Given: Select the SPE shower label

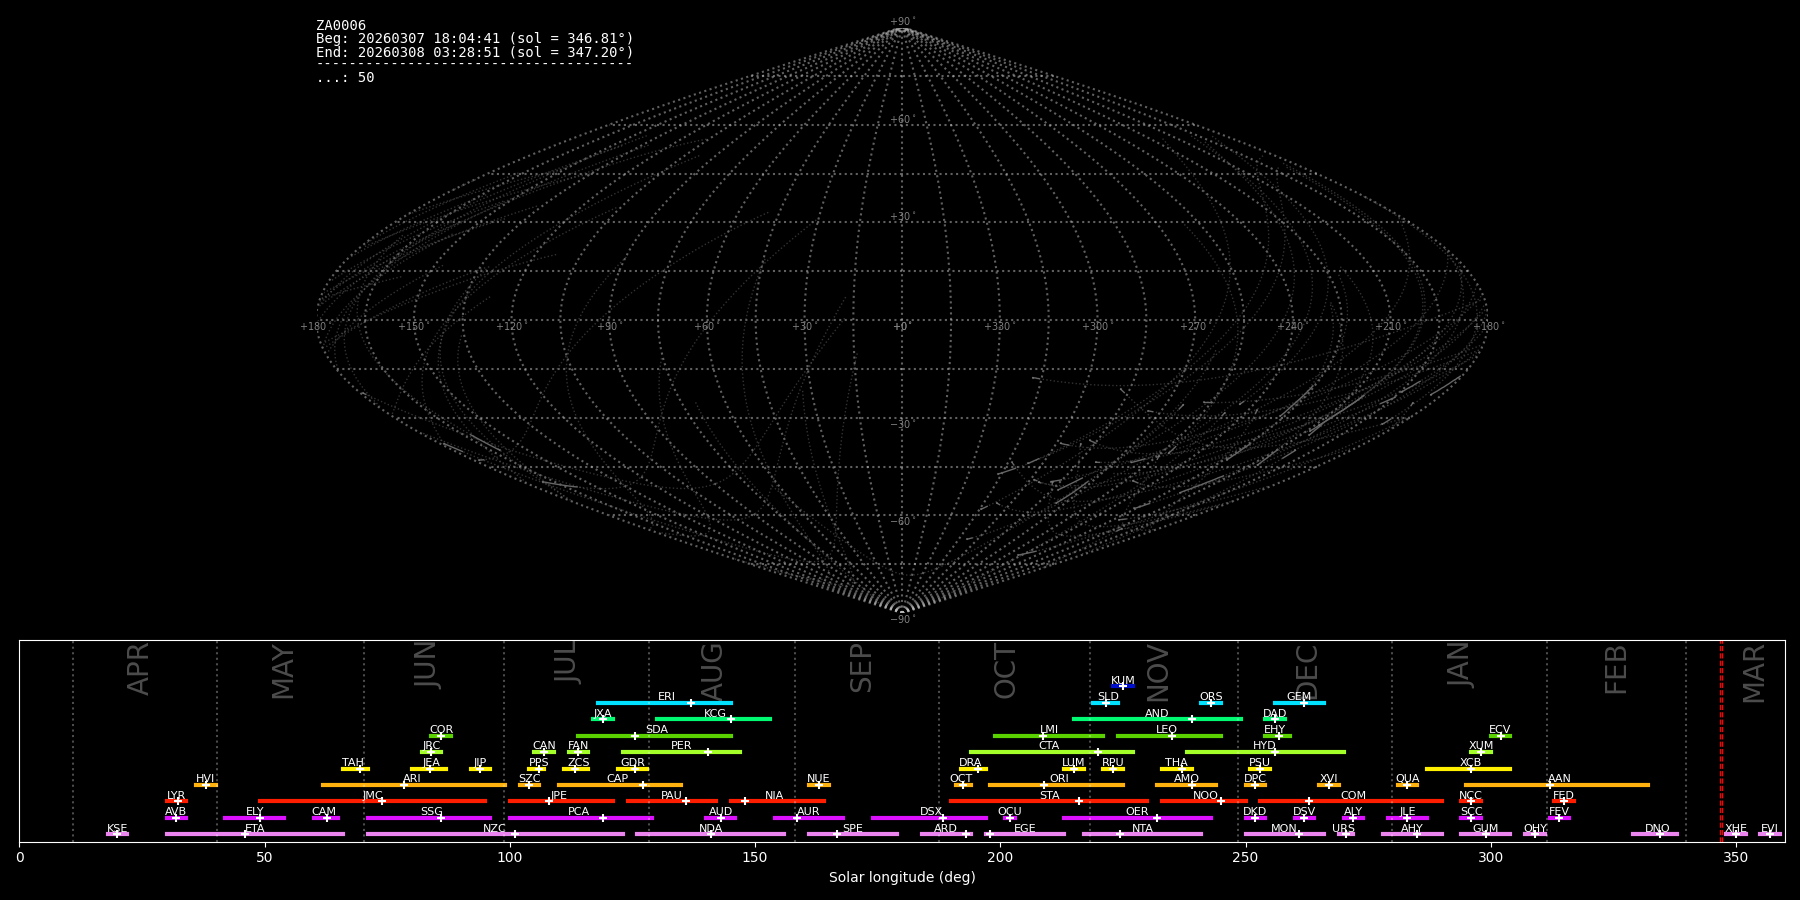Looking at the screenshot, I should [x=853, y=829].
